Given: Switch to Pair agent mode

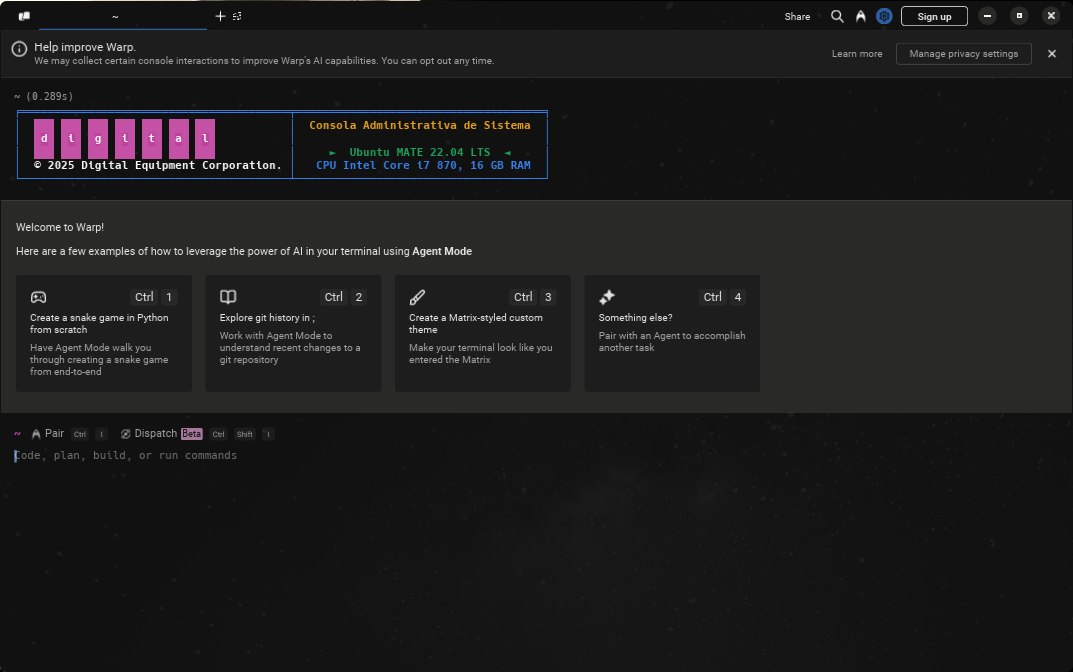Looking at the screenshot, I should point(47,434).
